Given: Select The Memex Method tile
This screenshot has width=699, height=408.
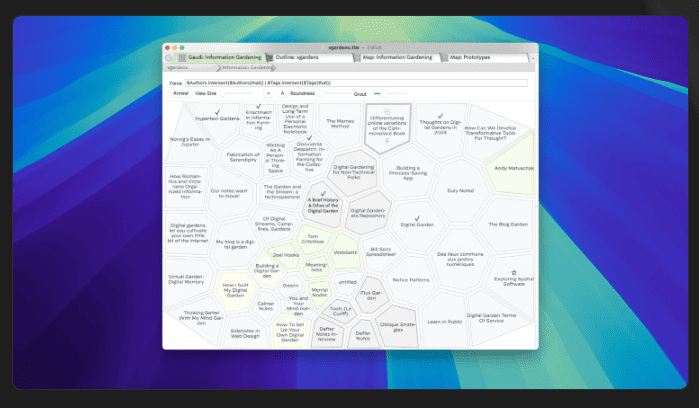Looking at the screenshot, I should [340, 124].
